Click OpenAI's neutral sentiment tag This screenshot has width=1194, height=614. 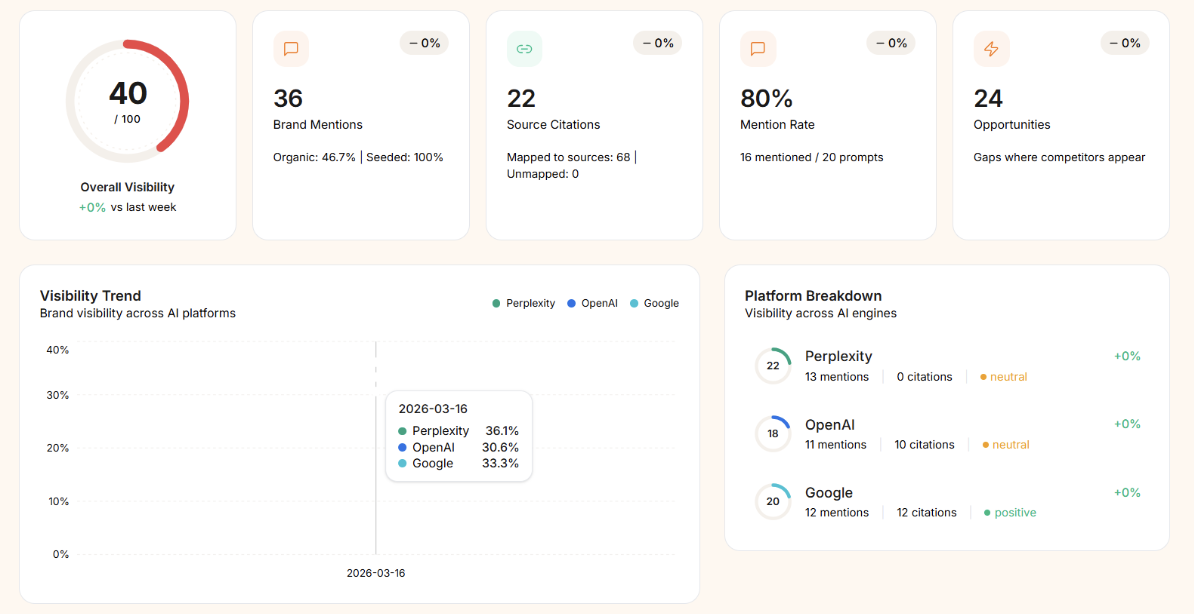tap(1006, 445)
